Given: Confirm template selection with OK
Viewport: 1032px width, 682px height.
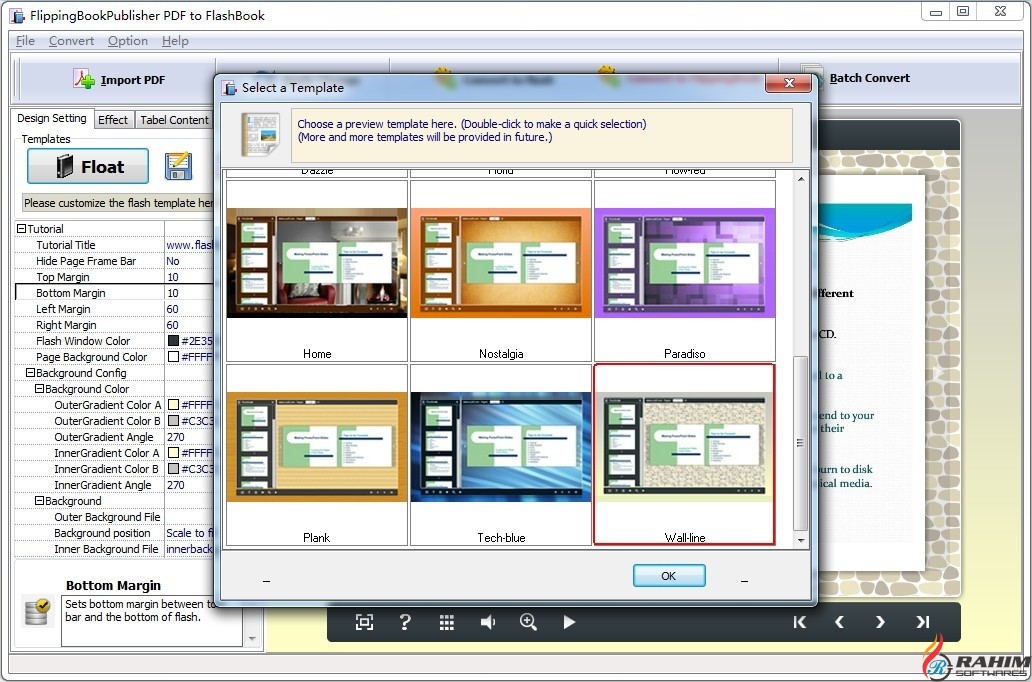Looking at the screenshot, I should point(668,575).
